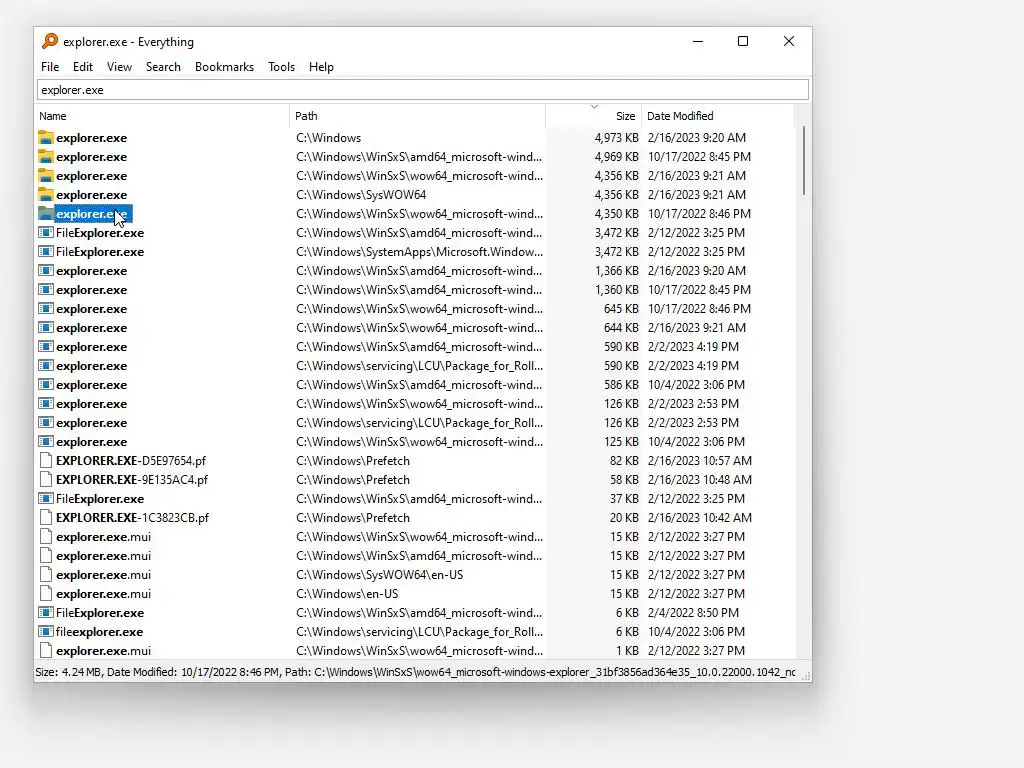Click the sort direction arrow above Size
1024x768 pixels.
pos(594,106)
